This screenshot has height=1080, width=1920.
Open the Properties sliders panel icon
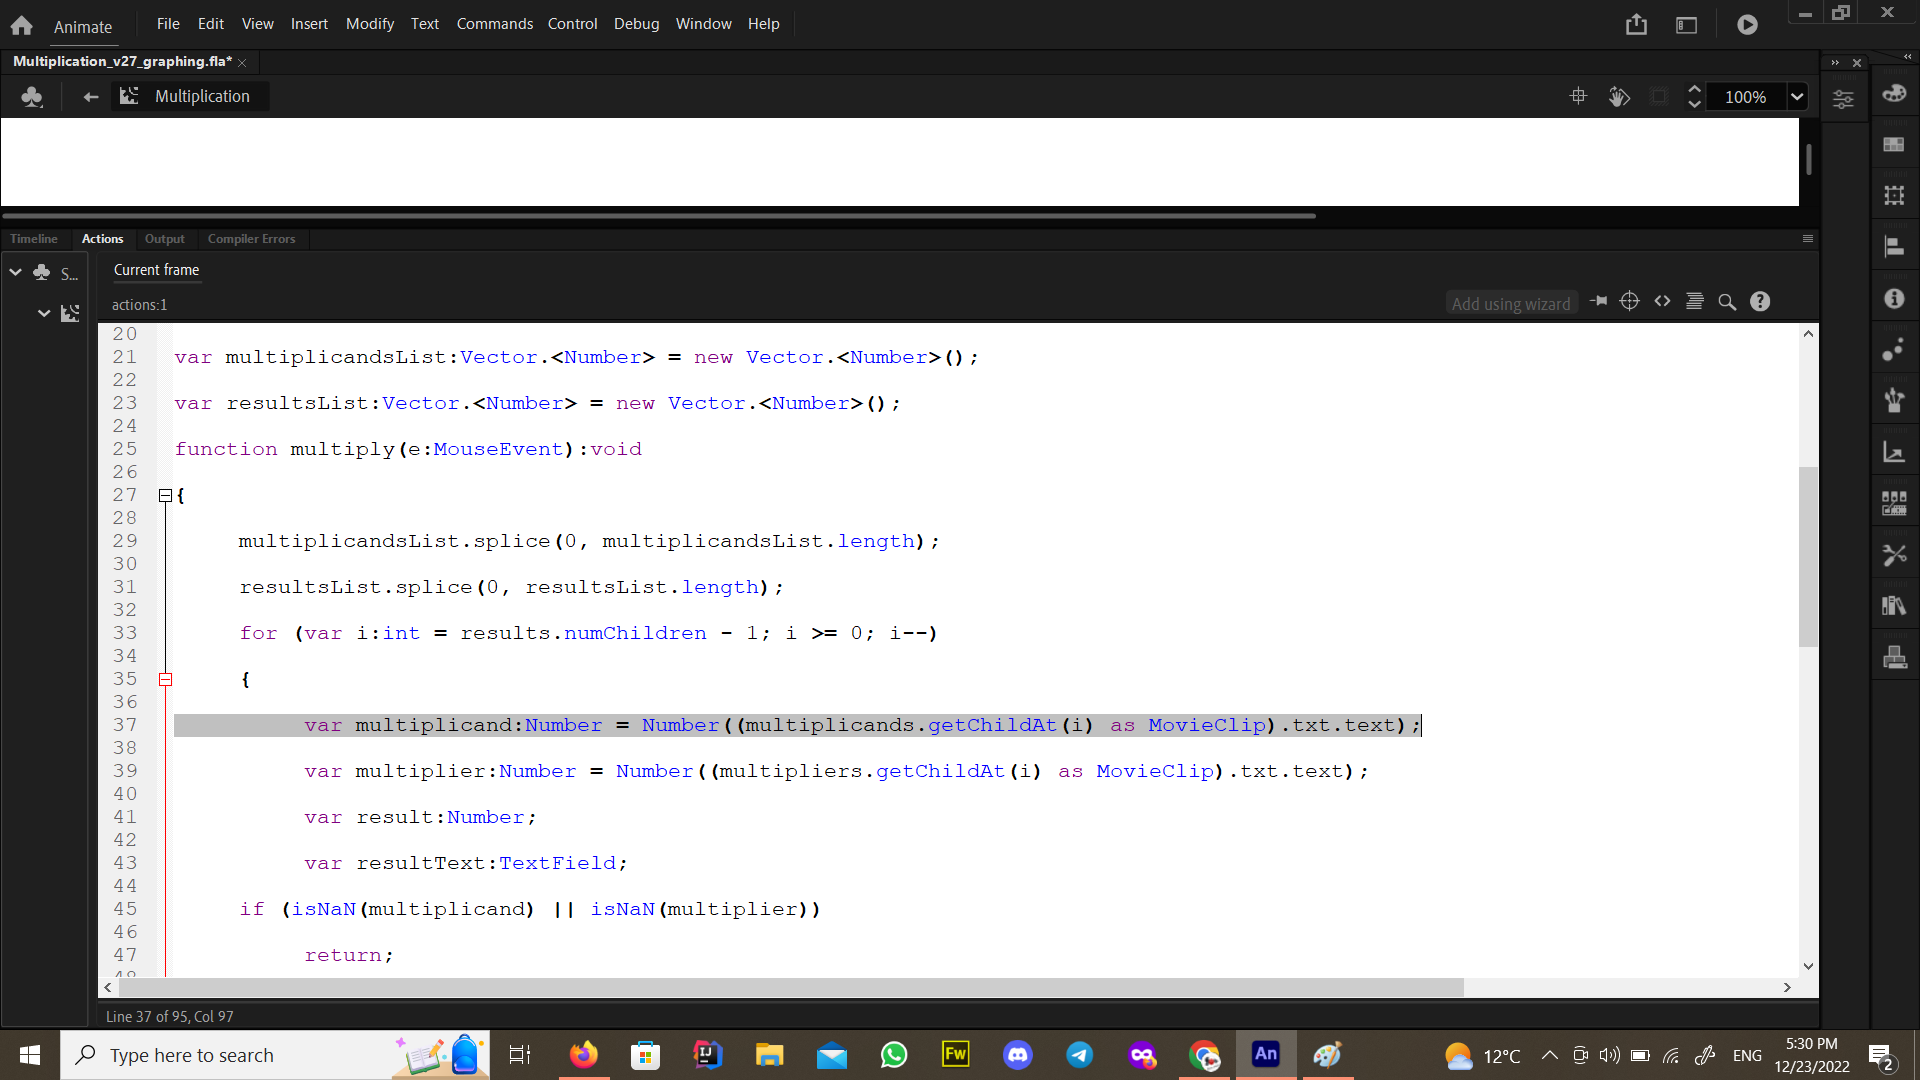click(x=1843, y=99)
